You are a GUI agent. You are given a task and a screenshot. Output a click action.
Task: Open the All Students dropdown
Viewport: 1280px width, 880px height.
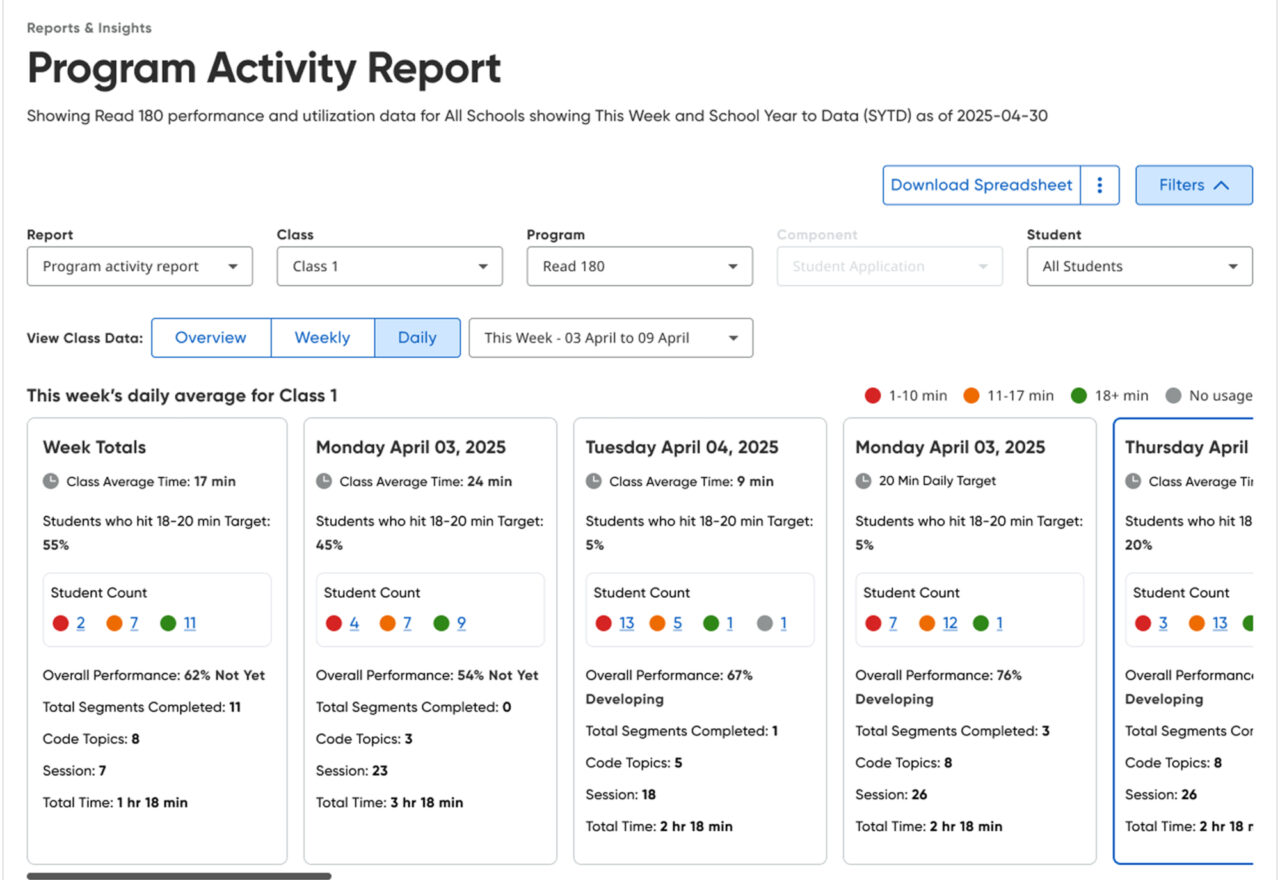(x=1140, y=267)
